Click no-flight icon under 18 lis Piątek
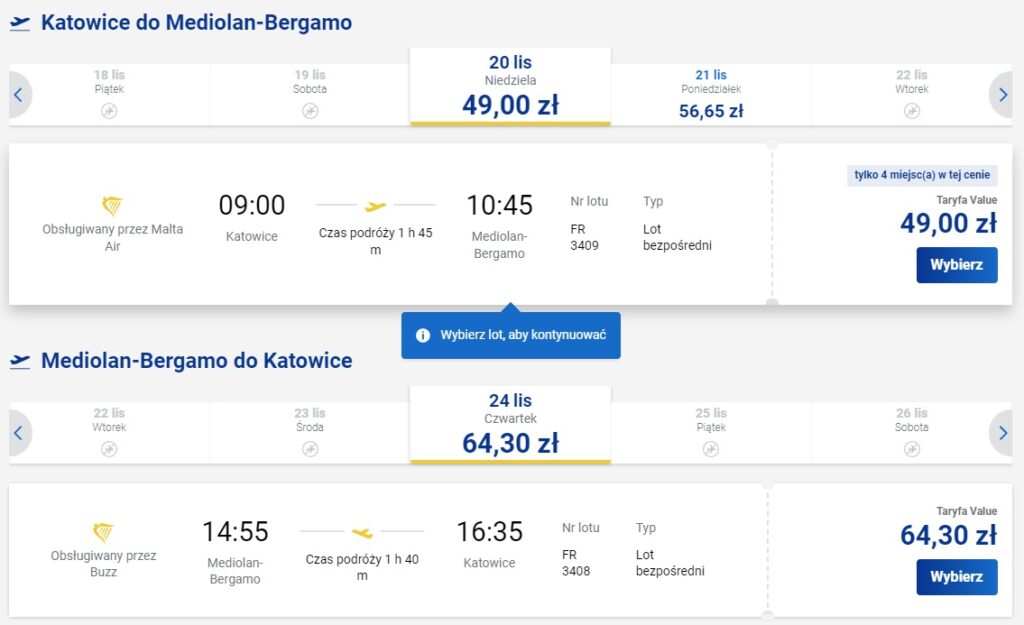Screen dimensions: 1024x625 click(109, 111)
